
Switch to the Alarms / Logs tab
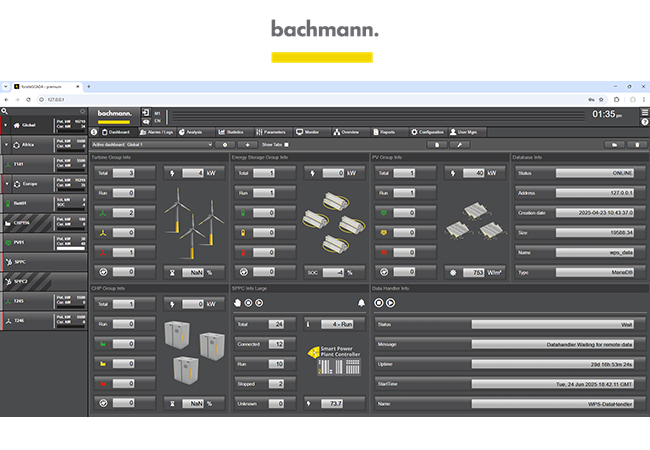[156, 132]
